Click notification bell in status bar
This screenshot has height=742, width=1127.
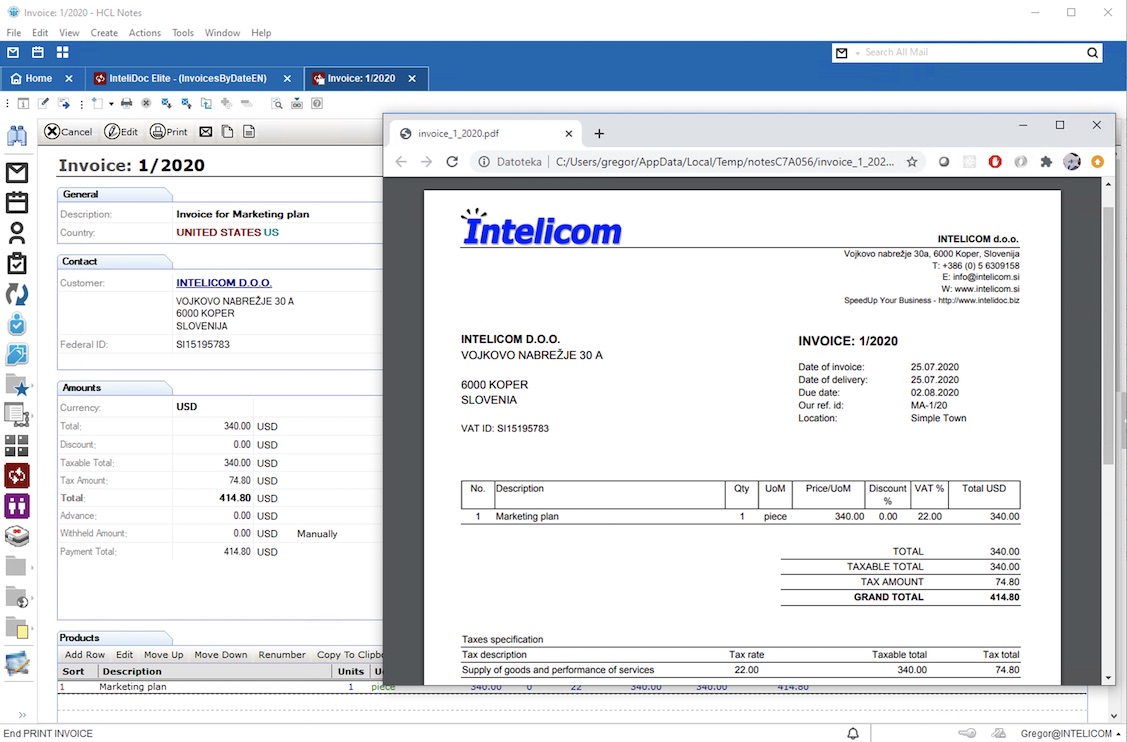pos(853,733)
